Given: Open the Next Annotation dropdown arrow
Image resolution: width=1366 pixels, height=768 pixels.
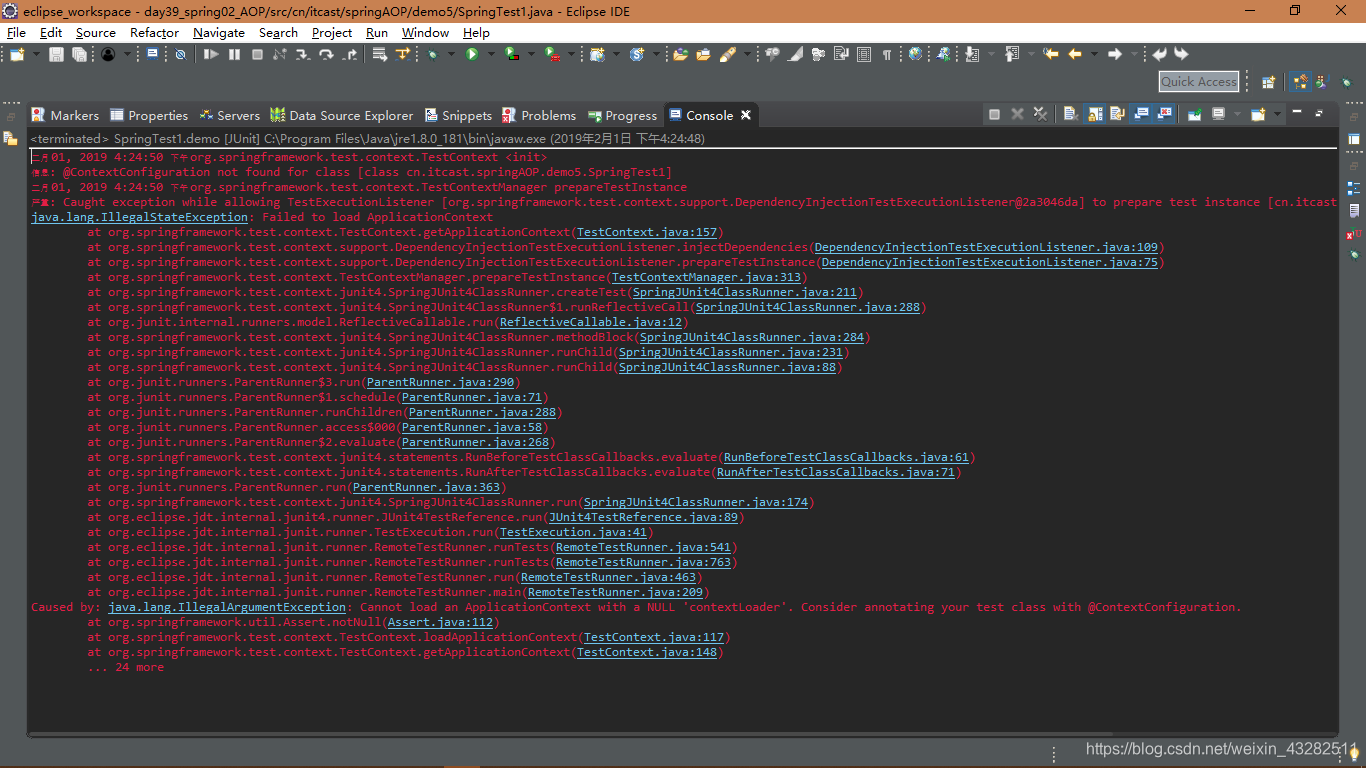Looking at the screenshot, I should click(x=991, y=54).
